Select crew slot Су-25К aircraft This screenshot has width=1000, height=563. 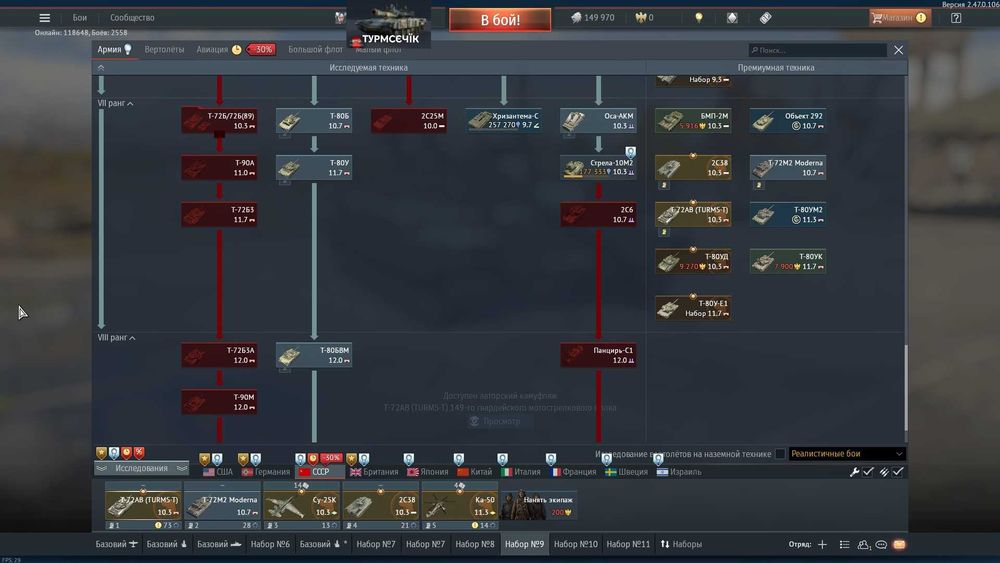[x=302, y=505]
